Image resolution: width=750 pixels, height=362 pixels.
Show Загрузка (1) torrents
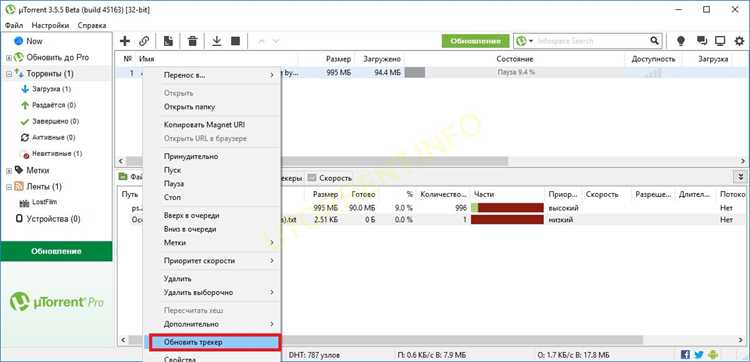52,89
